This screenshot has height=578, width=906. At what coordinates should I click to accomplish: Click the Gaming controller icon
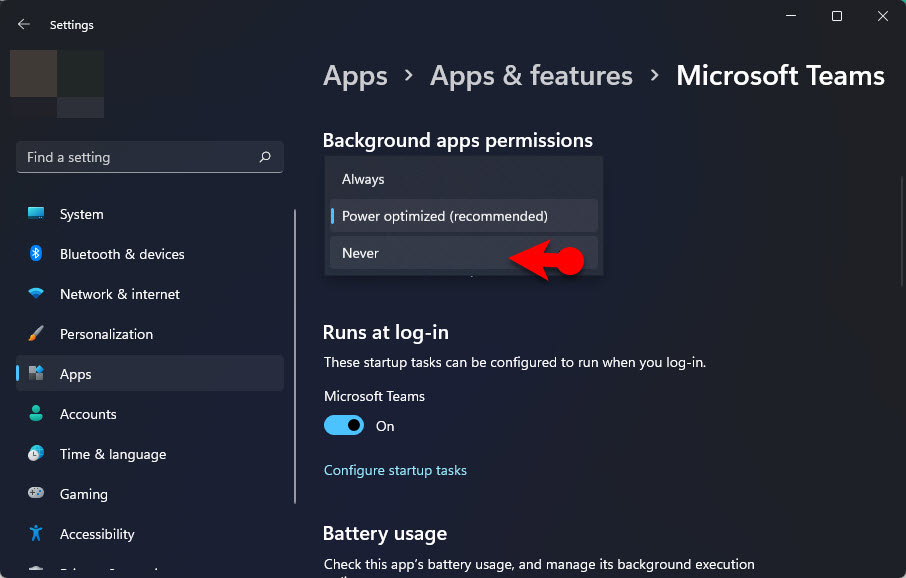[x=36, y=493]
